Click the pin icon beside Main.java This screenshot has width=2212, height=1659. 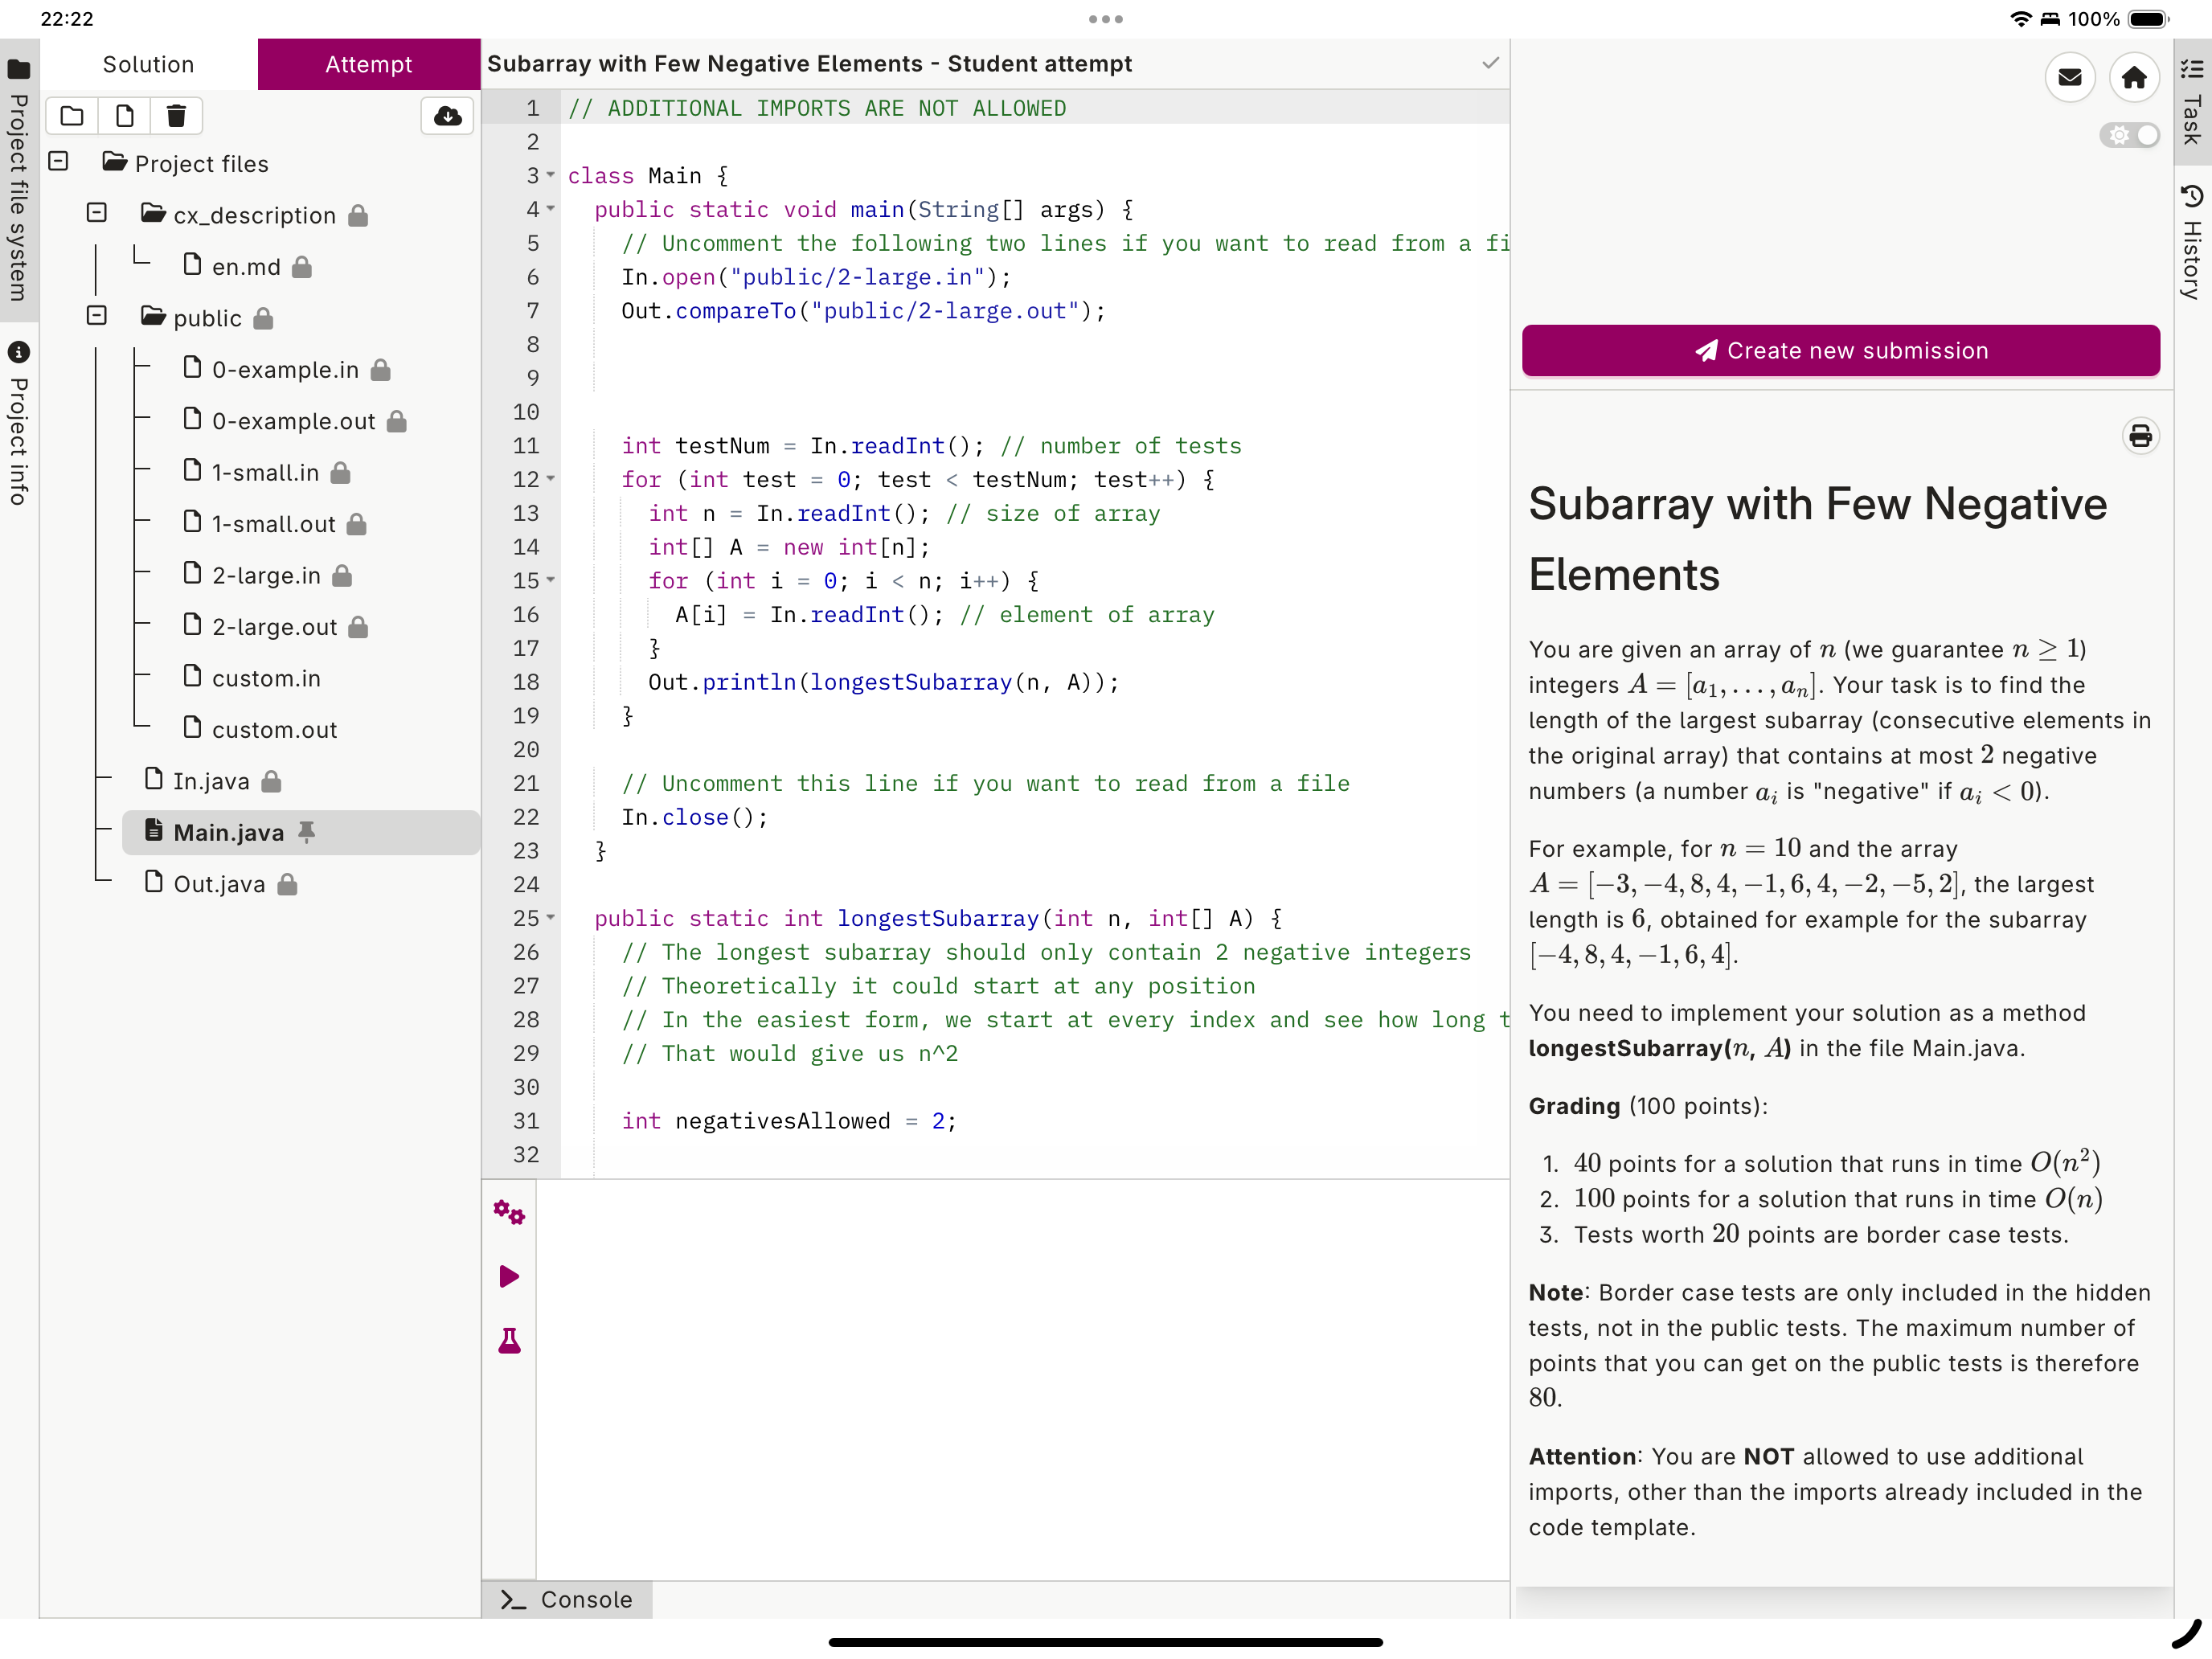tap(307, 832)
